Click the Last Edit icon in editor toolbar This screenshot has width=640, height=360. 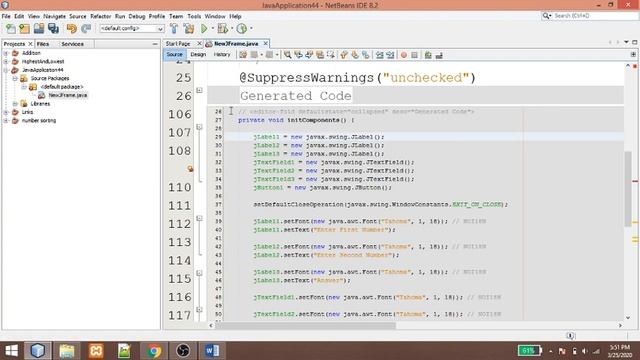243,55
